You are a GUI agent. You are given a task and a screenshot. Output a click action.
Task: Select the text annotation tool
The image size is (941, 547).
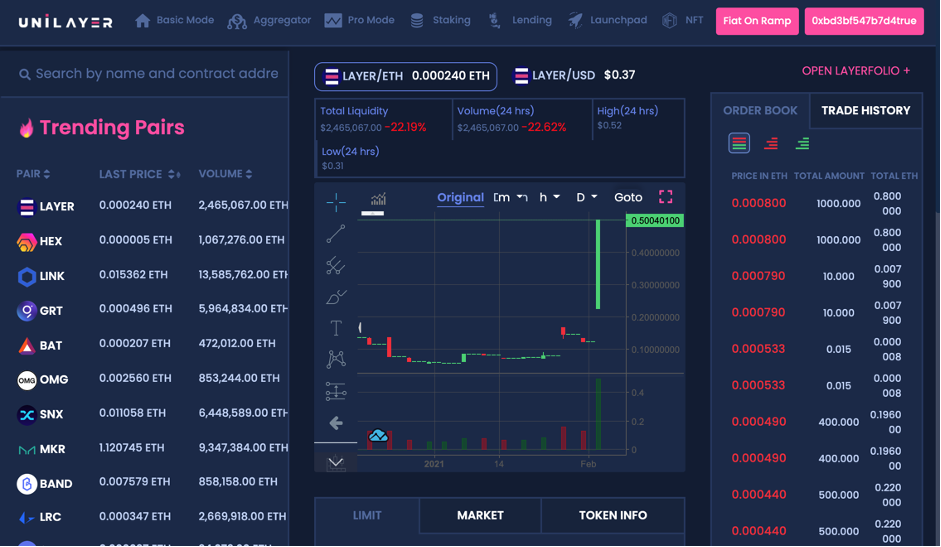click(336, 328)
